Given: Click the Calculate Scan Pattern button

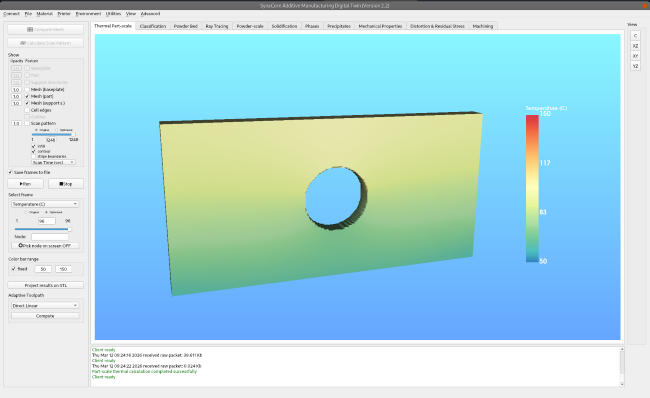Looking at the screenshot, I should [46, 43].
